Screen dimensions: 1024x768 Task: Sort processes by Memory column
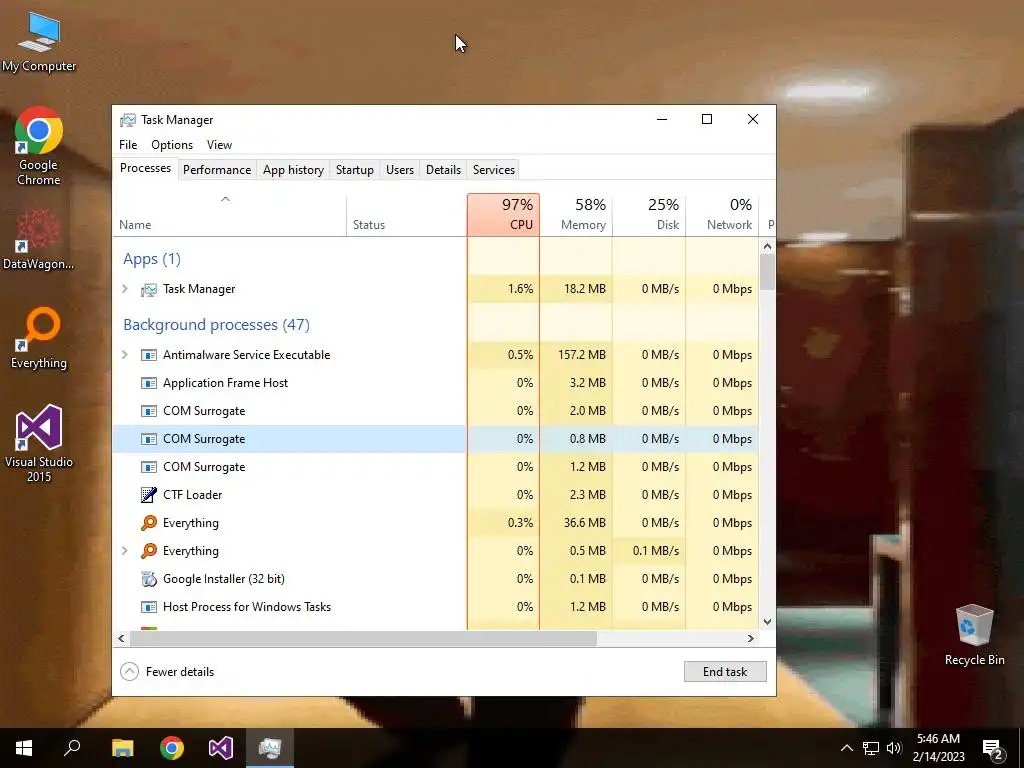pos(576,216)
